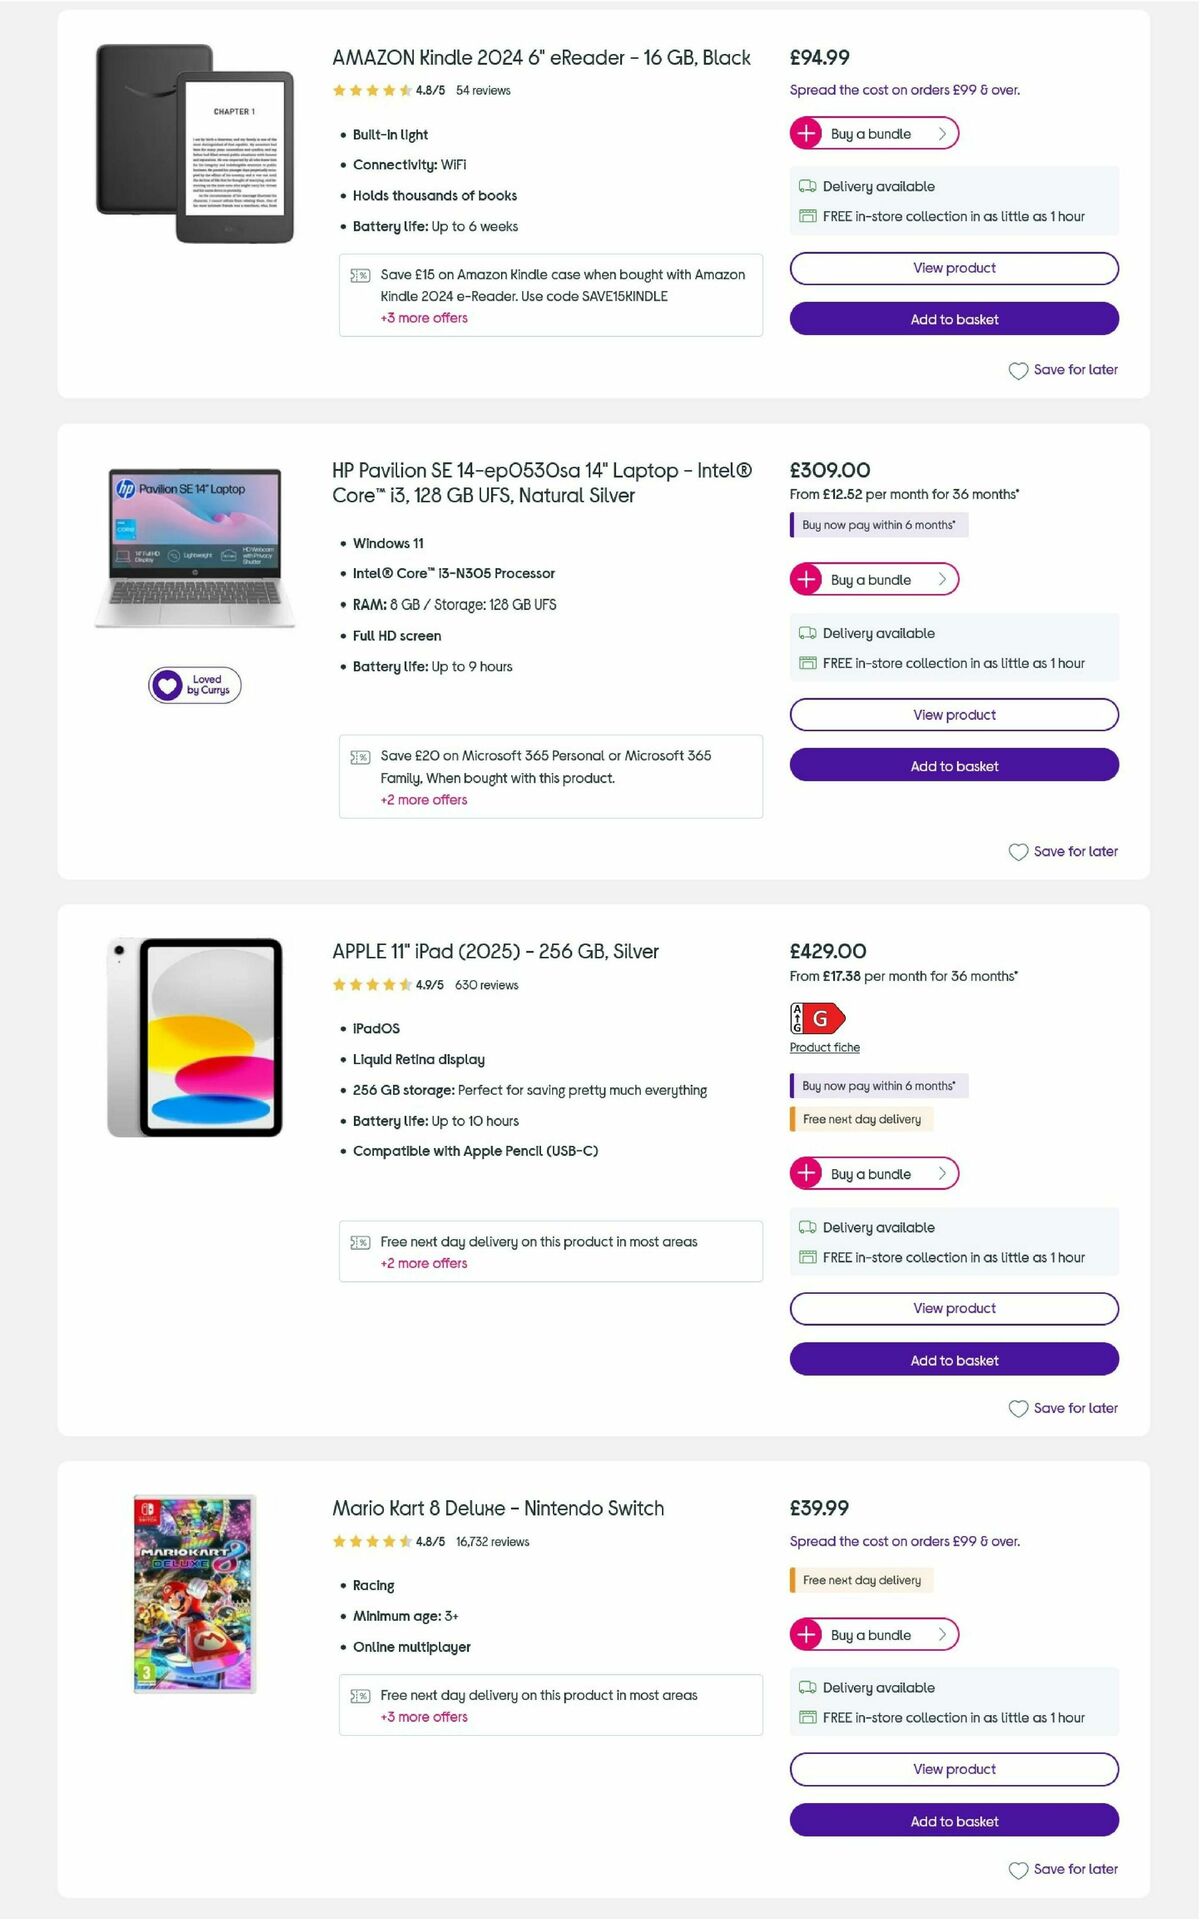Click the HP Pavilion laptop product image

click(196, 548)
